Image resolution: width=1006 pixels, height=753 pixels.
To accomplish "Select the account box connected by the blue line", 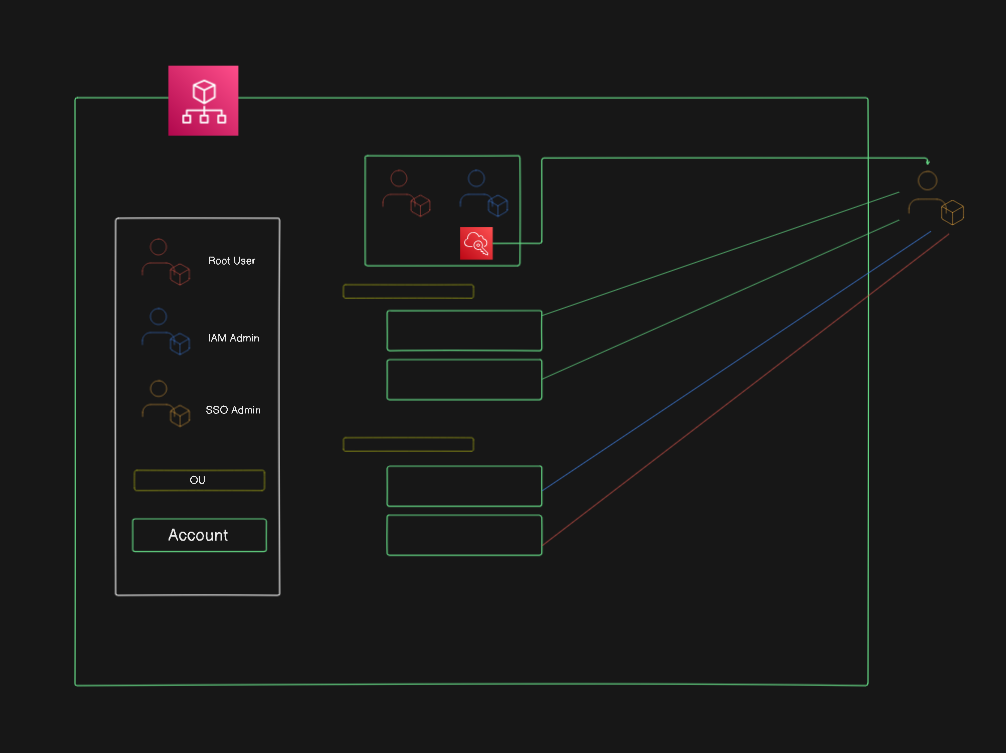I will tap(465, 486).
